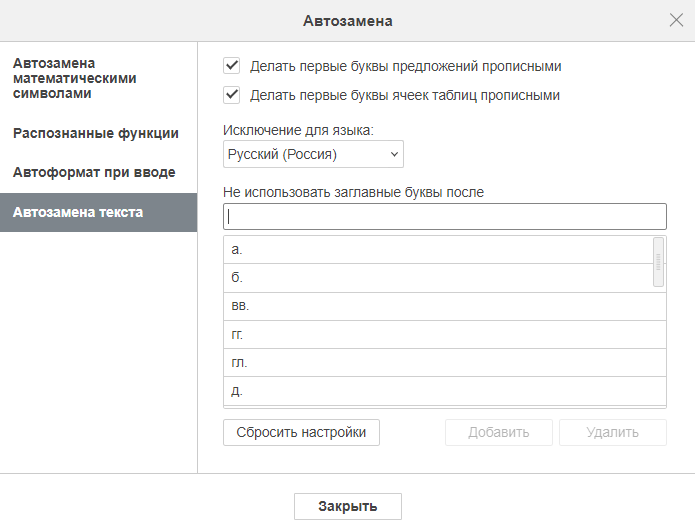695x525 pixels.
Task: Toggle 'Делать первые буквы ячеек таблиц прописными' checkbox
Action: (x=231, y=95)
